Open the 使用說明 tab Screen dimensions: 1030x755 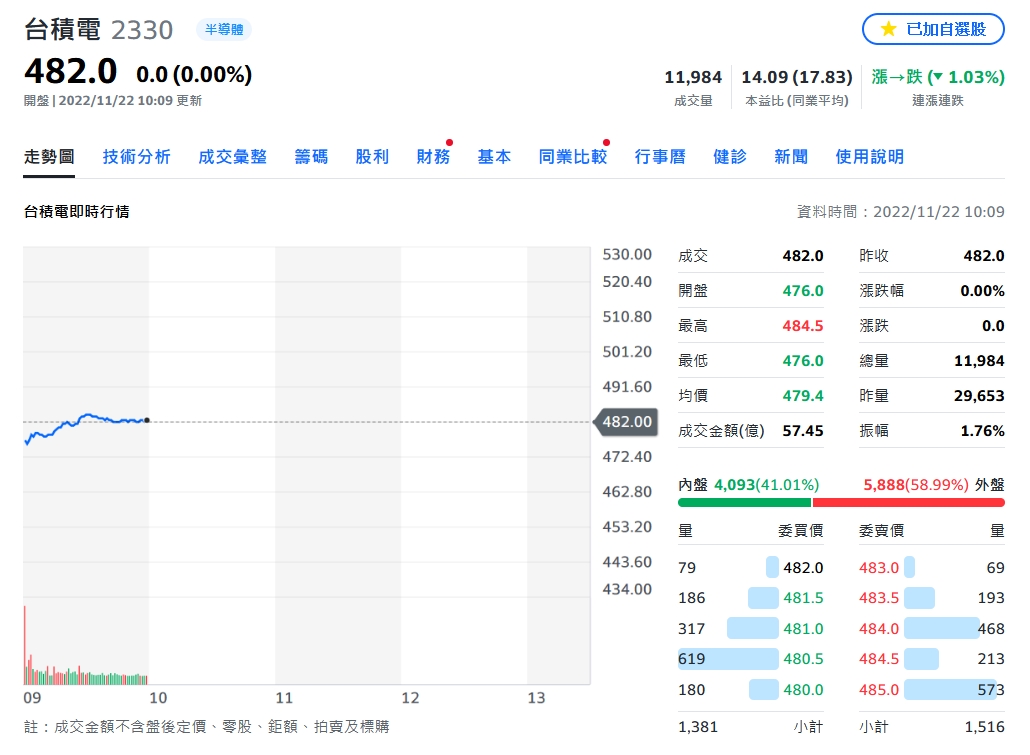point(869,156)
